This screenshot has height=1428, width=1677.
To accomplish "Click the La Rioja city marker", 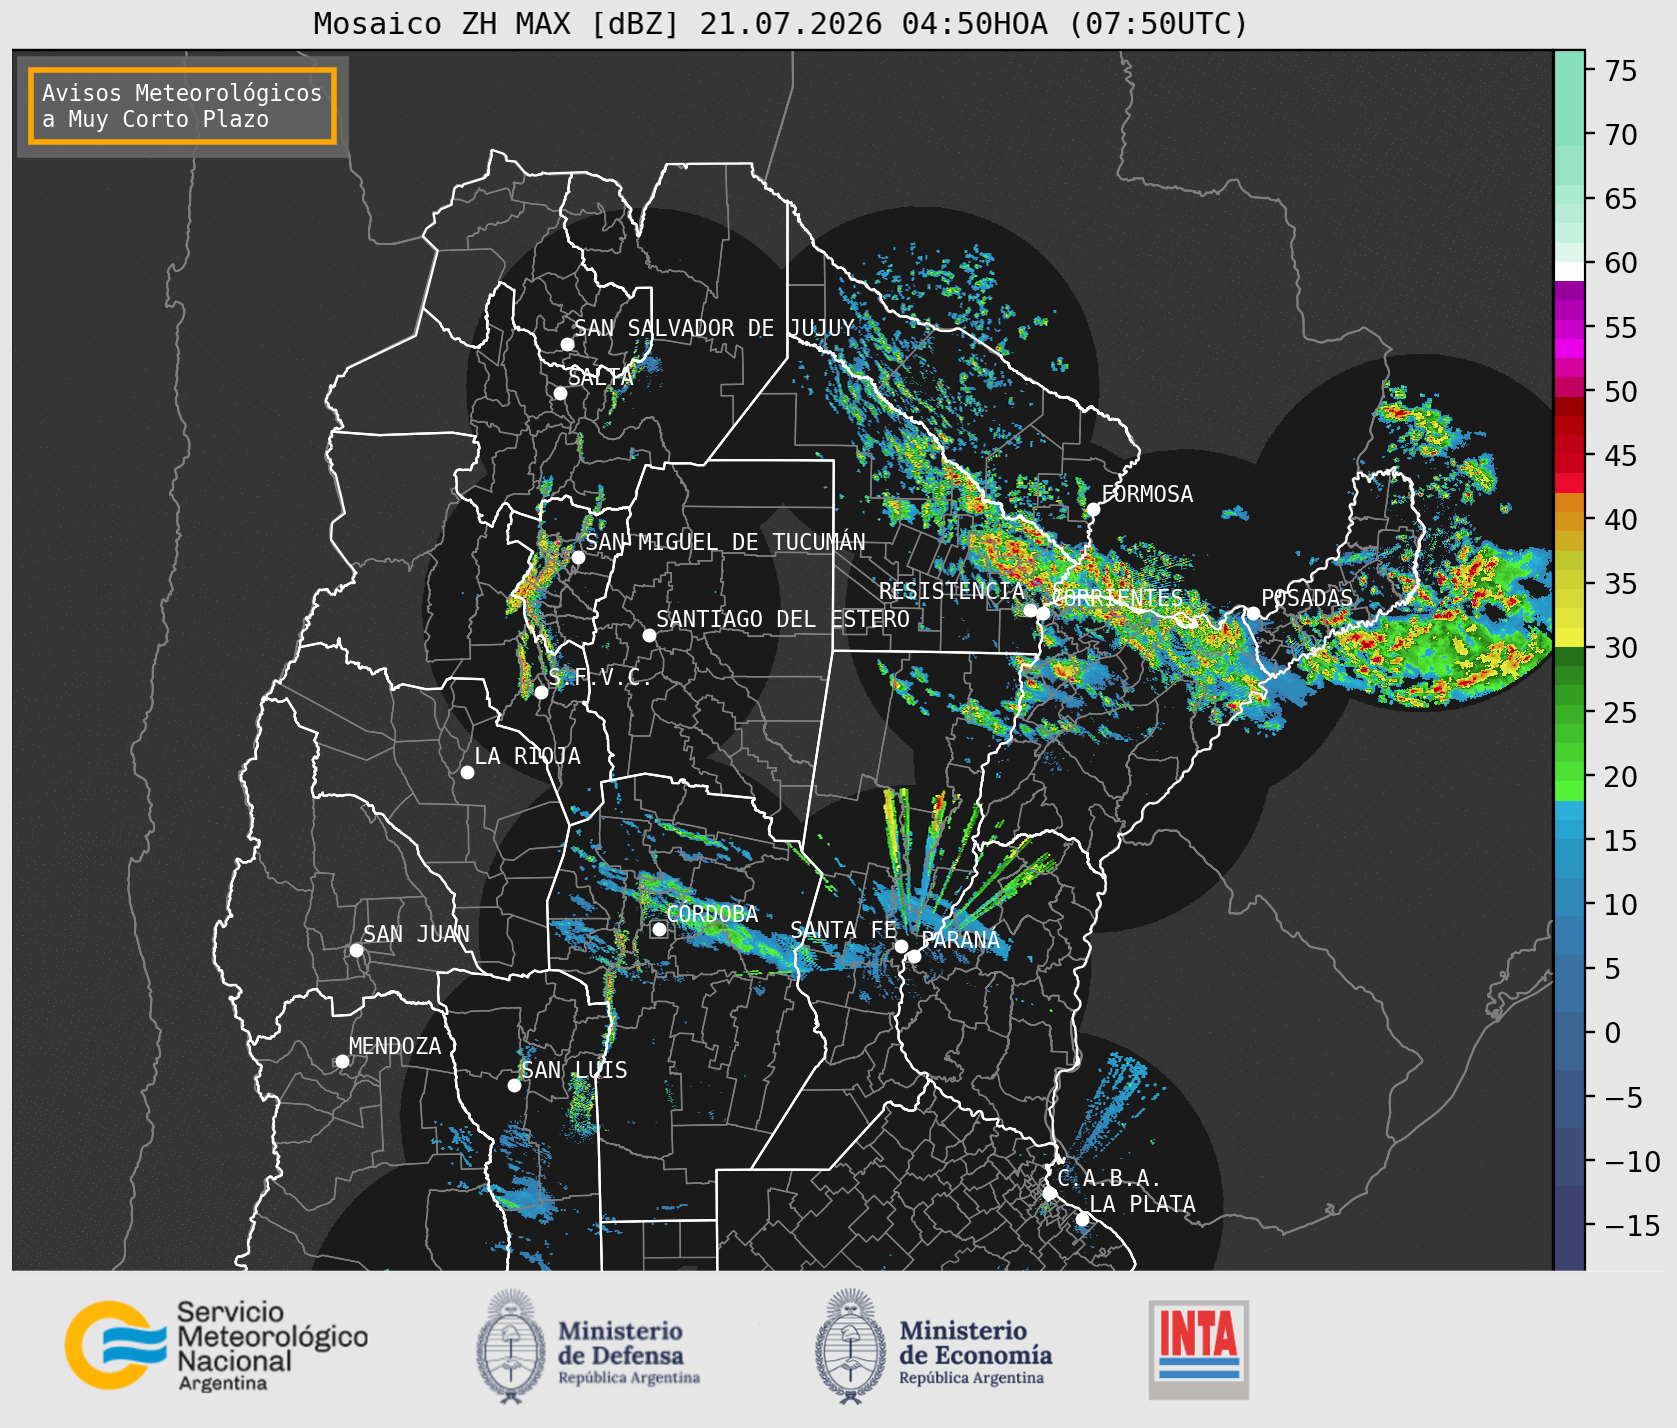I will [x=467, y=772].
